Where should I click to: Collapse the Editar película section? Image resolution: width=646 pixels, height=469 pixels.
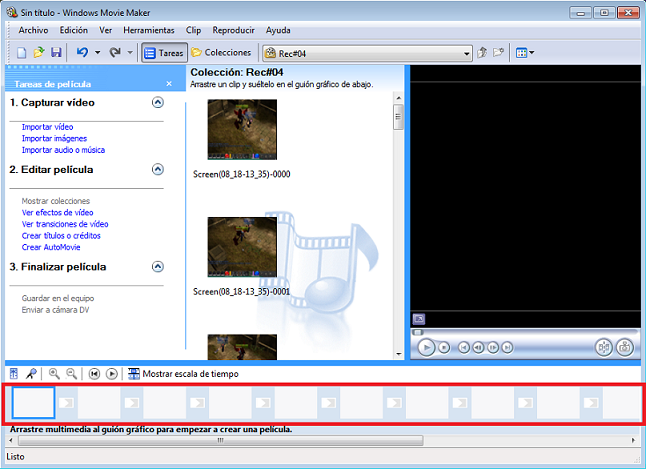(x=158, y=169)
